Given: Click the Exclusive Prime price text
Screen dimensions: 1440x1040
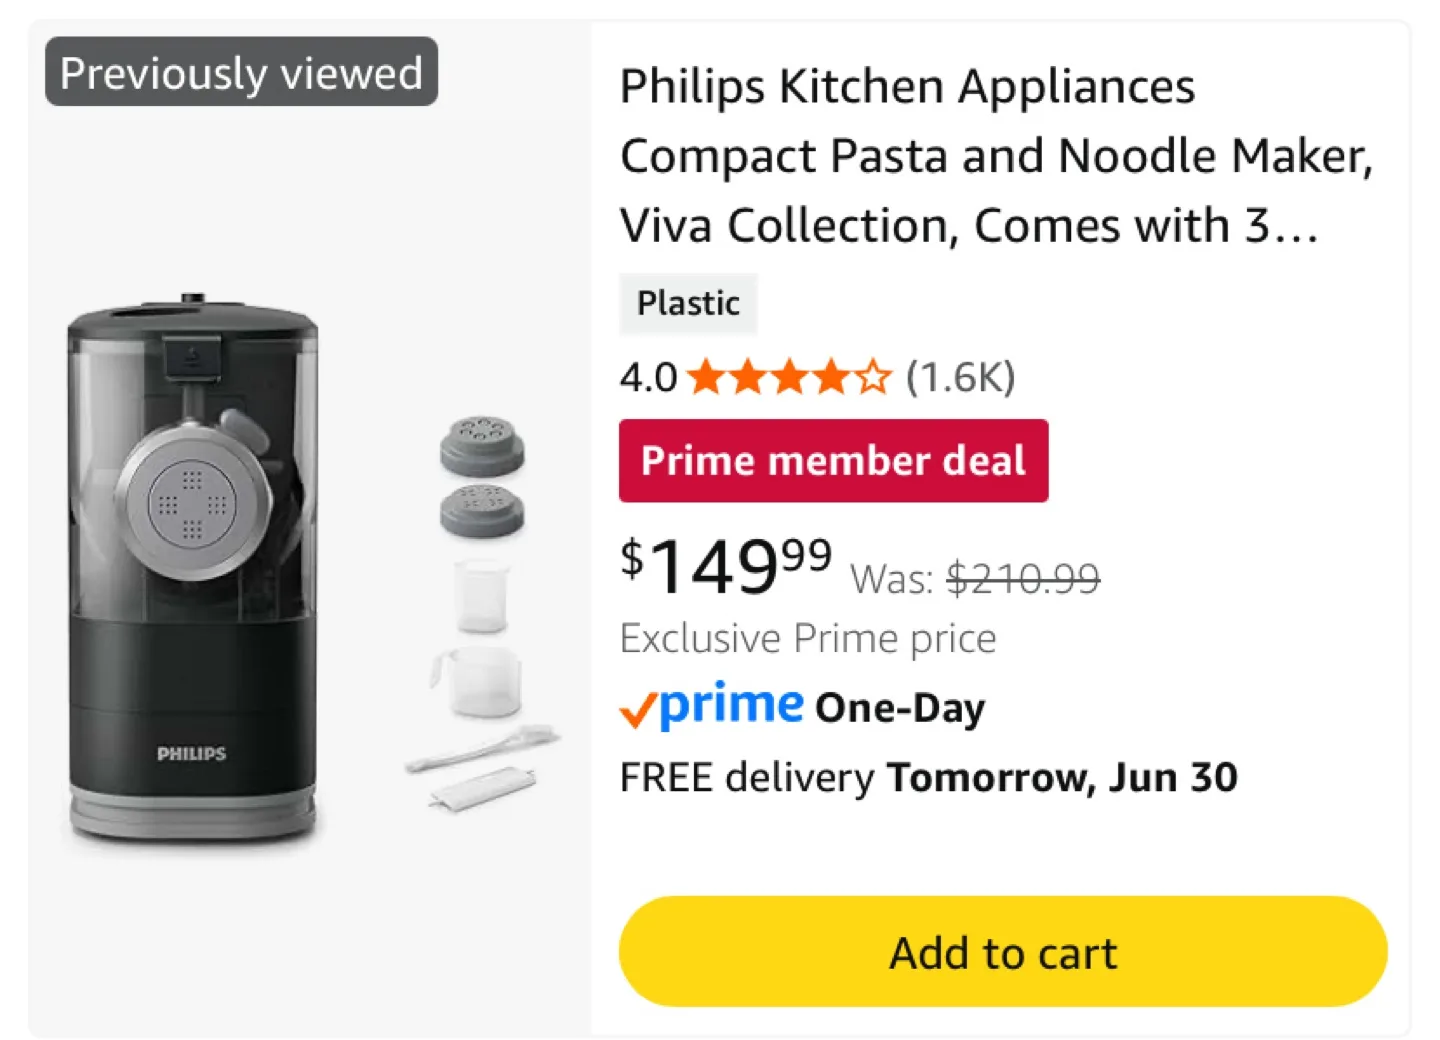Looking at the screenshot, I should coord(808,637).
